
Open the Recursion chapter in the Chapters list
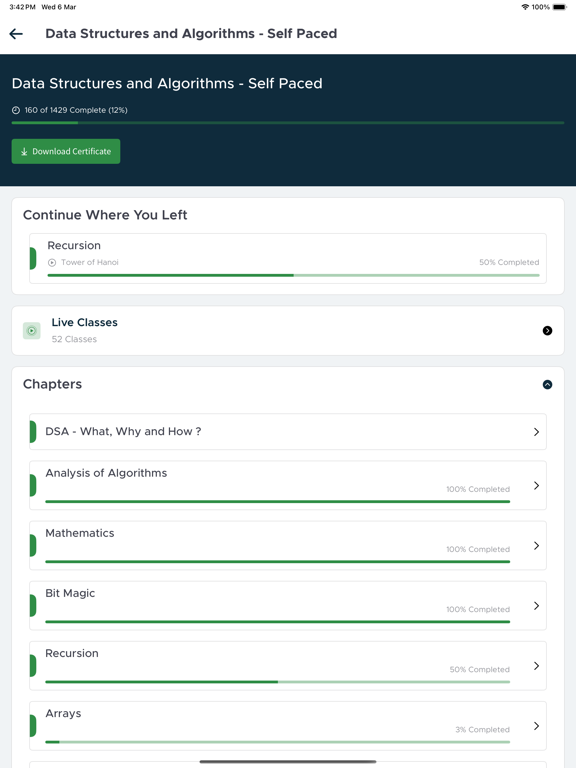tap(288, 666)
